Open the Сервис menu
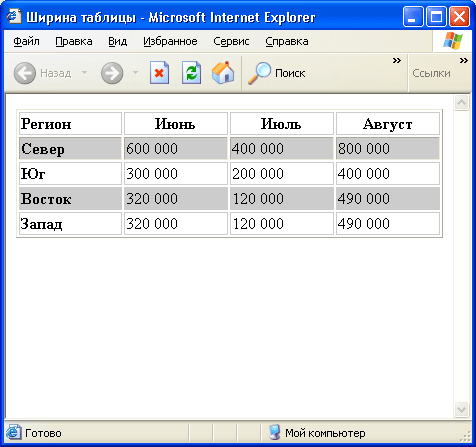Viewport: 476px width, 447px height. pos(231,41)
